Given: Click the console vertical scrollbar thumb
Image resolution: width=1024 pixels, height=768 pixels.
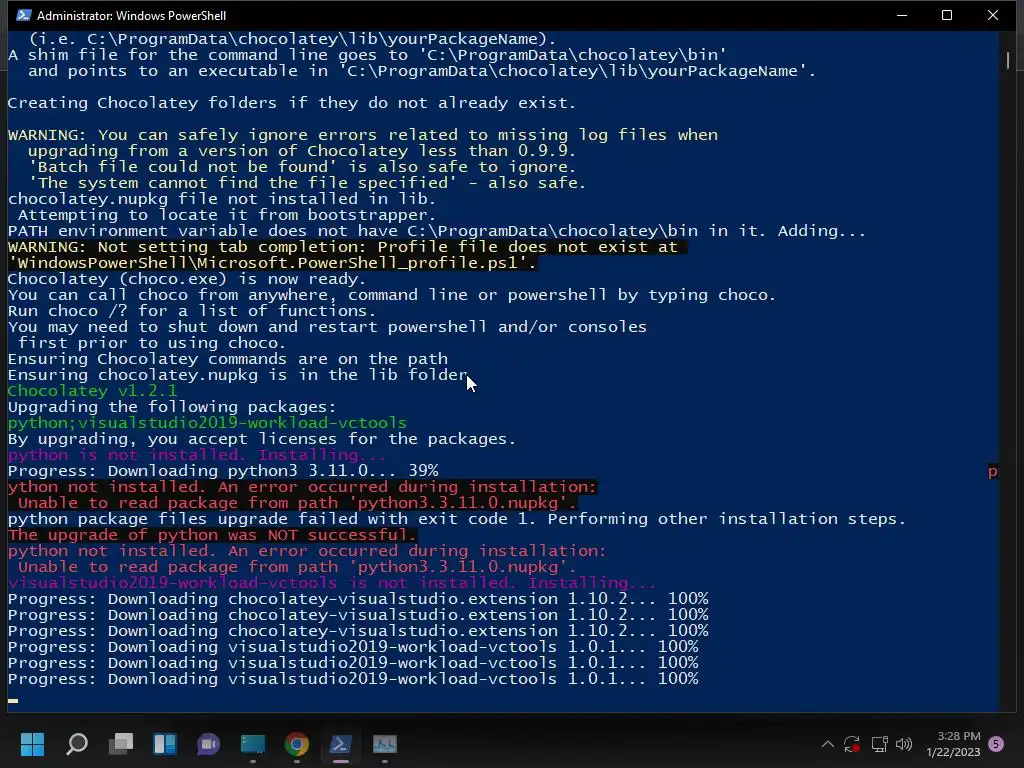Looking at the screenshot, I should click(1008, 60).
